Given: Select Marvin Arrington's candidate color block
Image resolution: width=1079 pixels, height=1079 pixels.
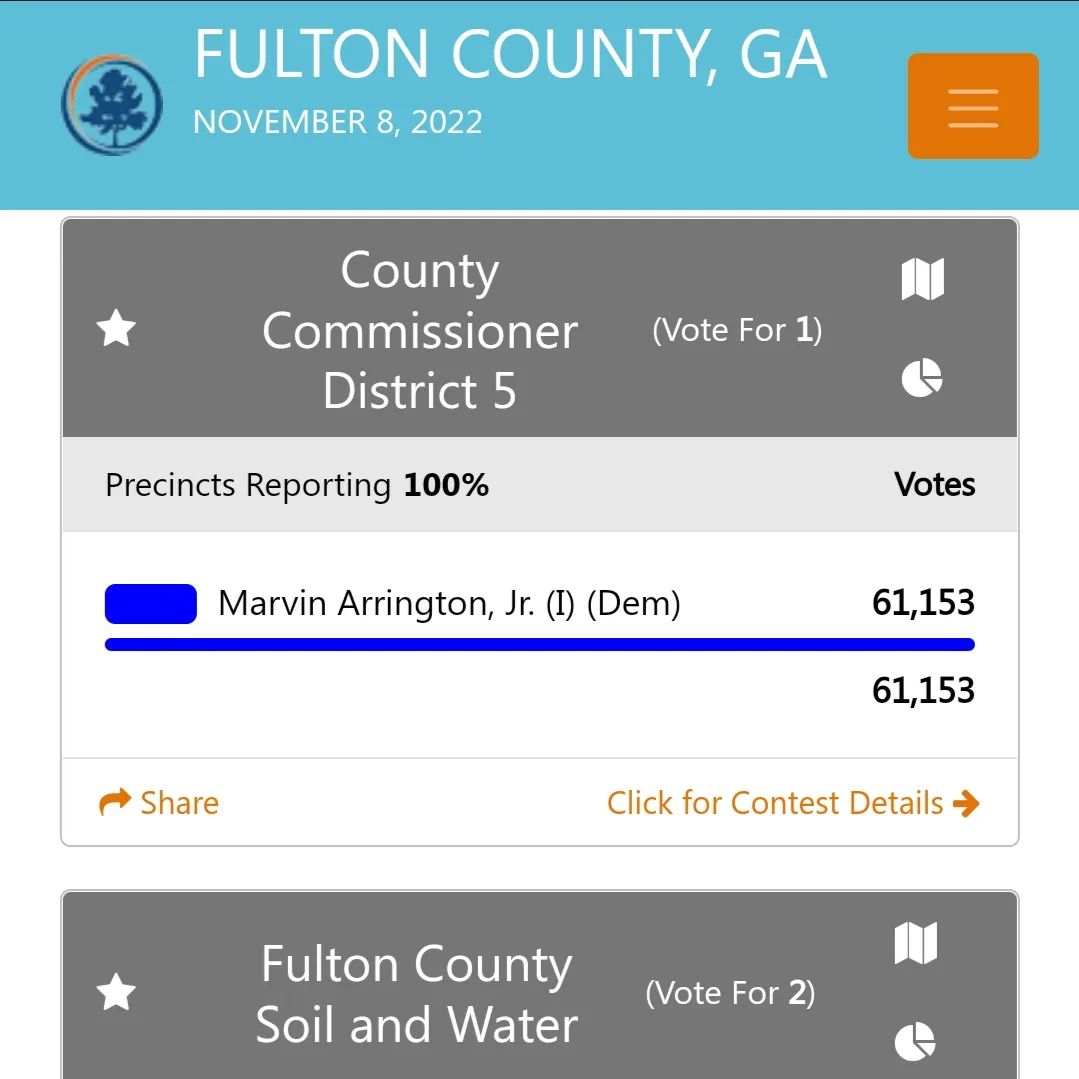Looking at the screenshot, I should [x=150, y=603].
